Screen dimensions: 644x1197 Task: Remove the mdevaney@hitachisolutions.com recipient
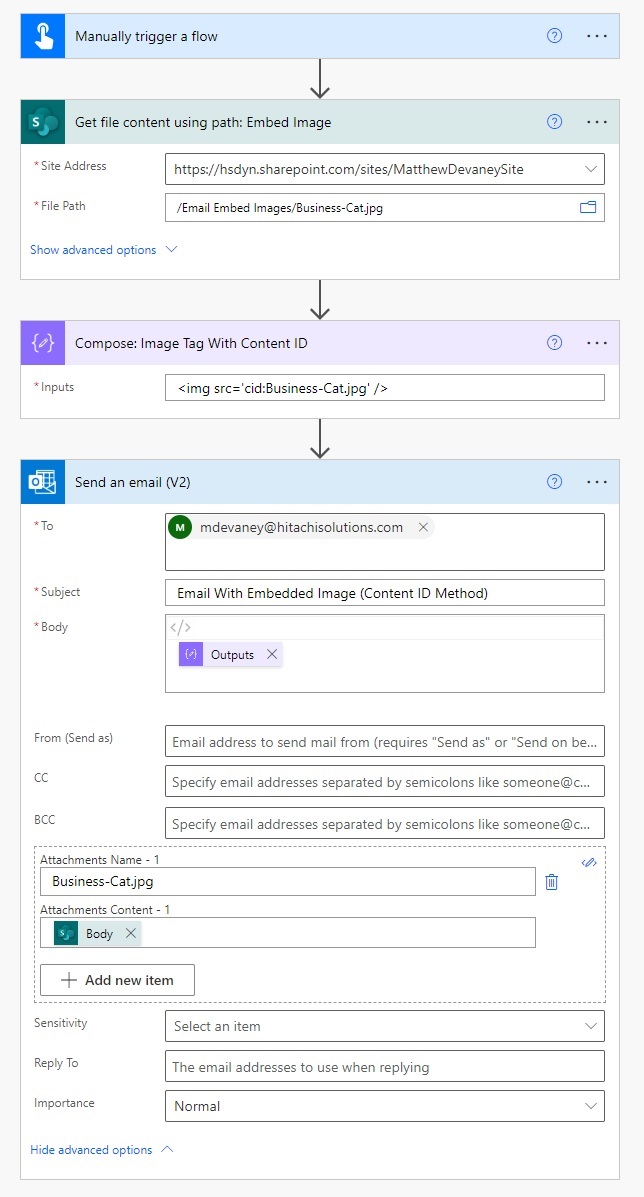click(423, 528)
